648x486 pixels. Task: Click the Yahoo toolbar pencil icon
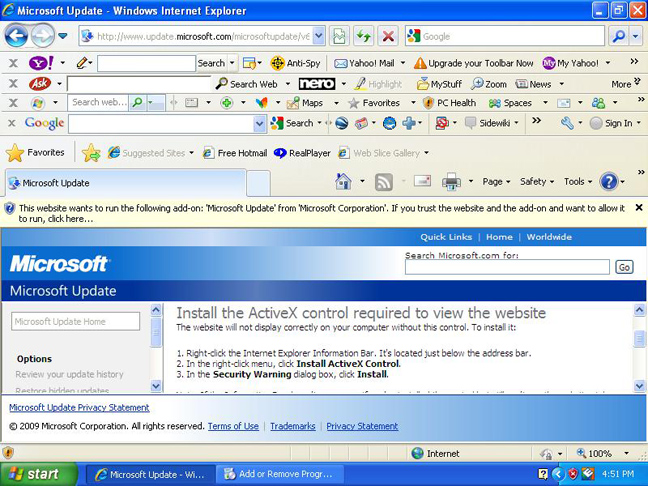tap(82, 63)
